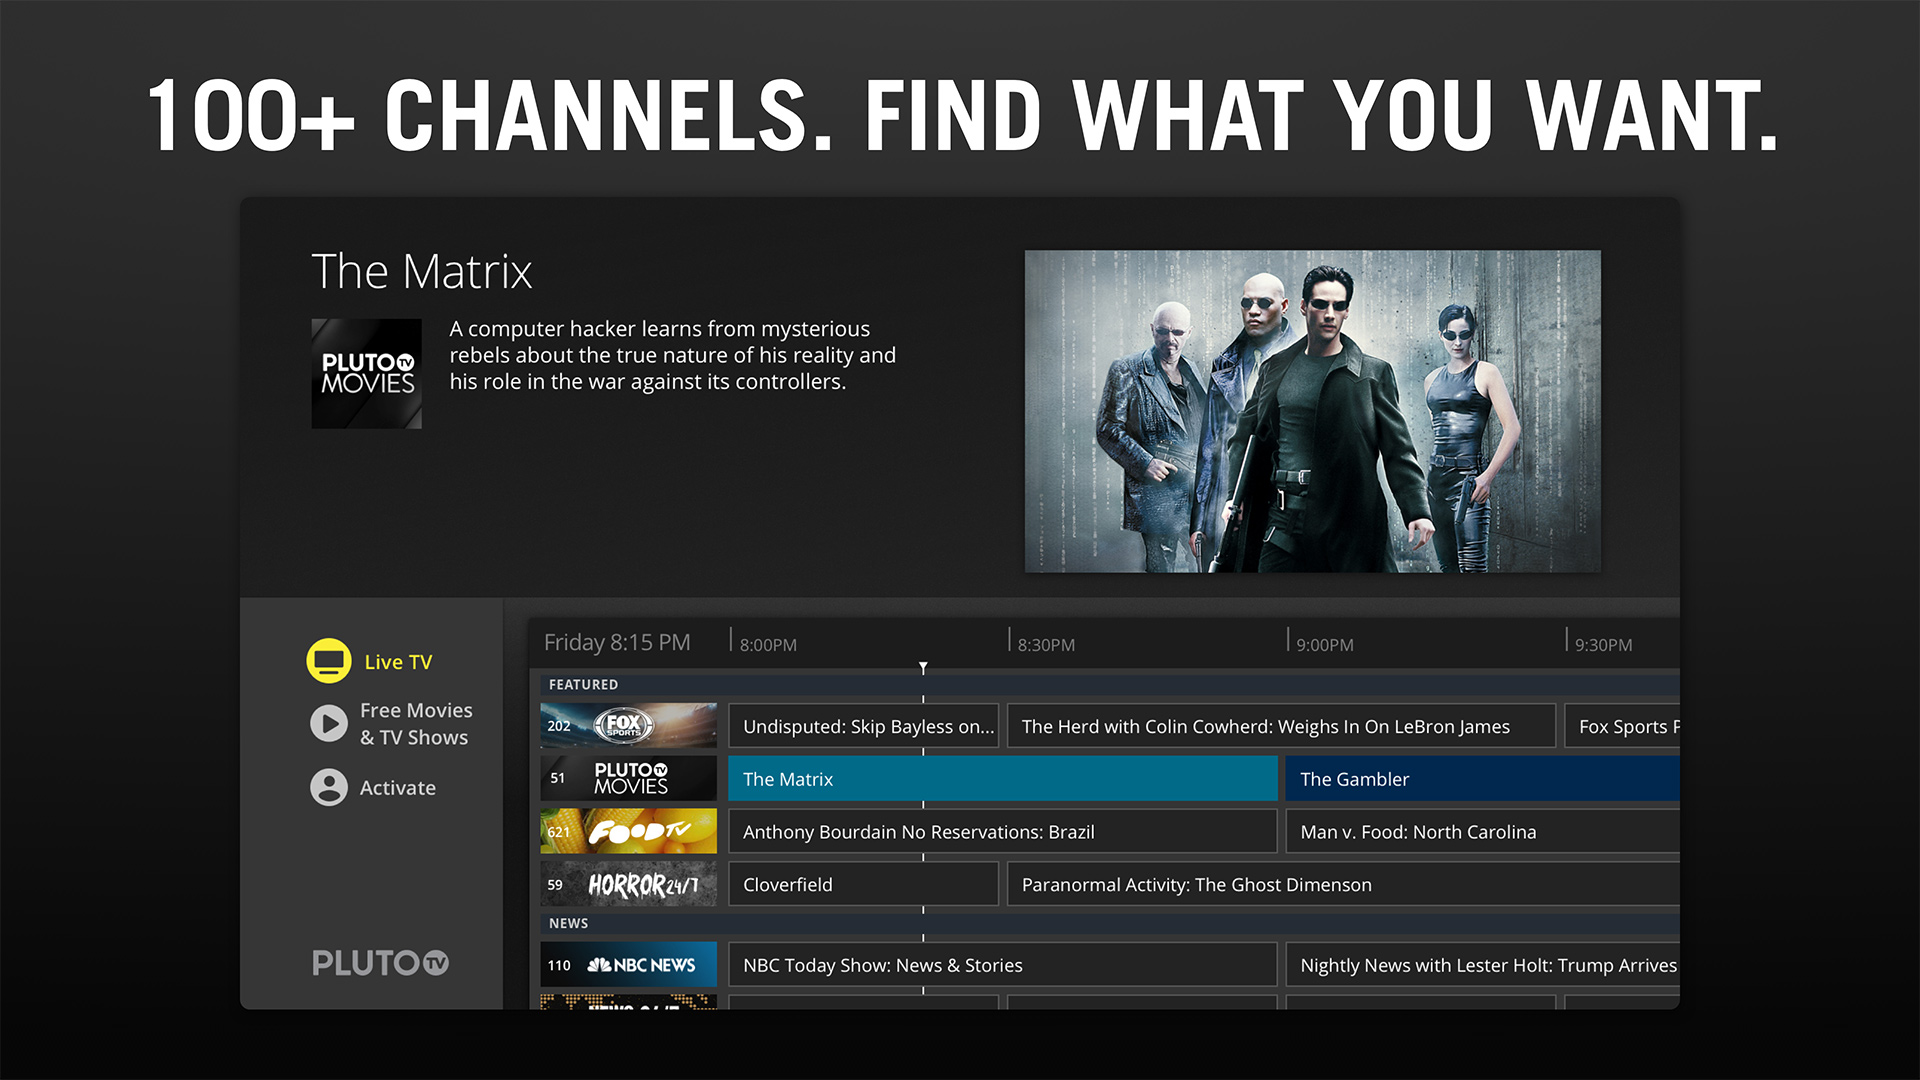Select Fox Sports channel 202 logo
1920x1080 pixels.
[x=628, y=725]
